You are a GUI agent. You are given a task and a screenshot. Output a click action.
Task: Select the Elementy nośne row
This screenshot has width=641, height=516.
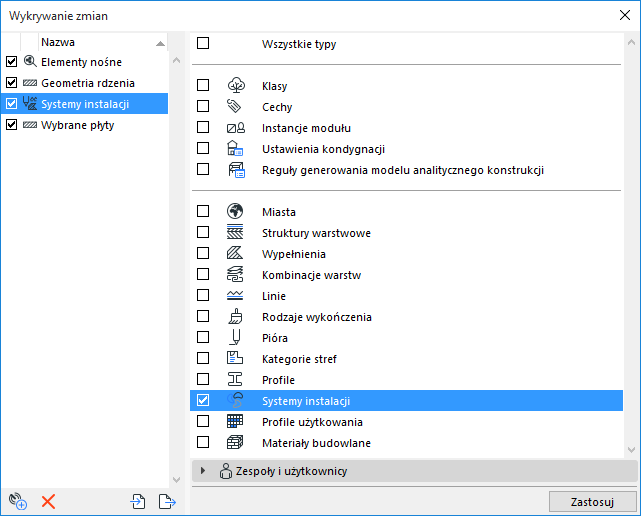point(84,62)
